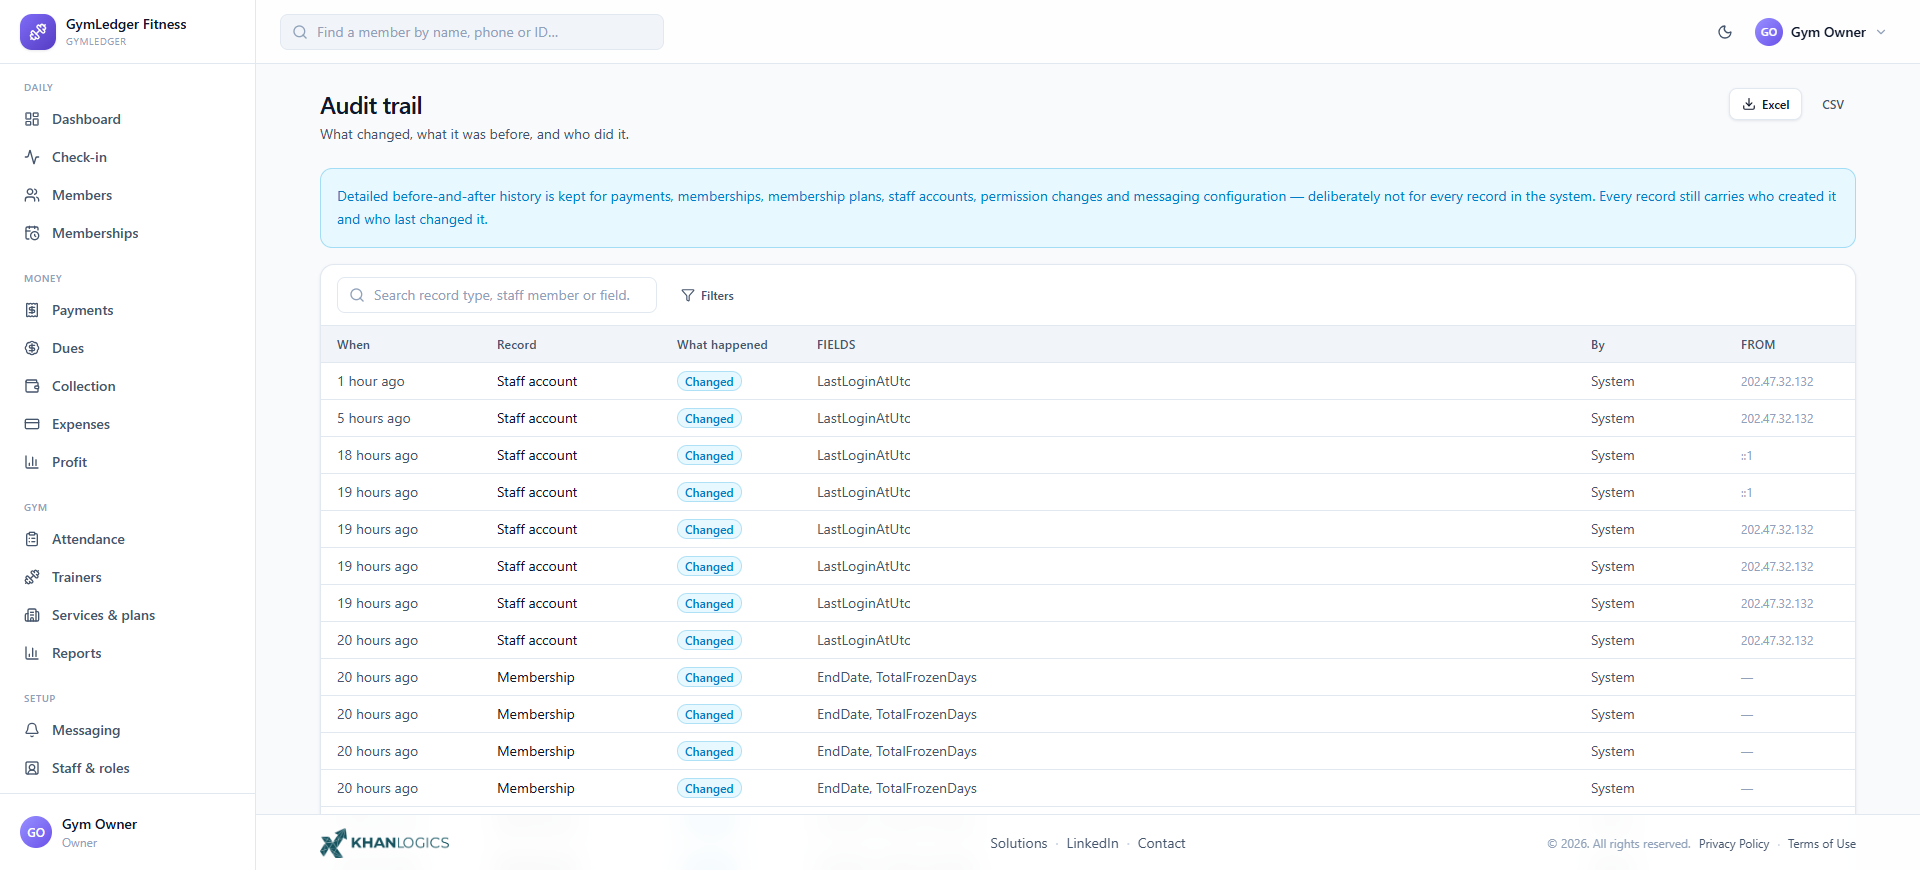The height and width of the screenshot is (870, 1920).
Task: Click the audit record search box
Action: pos(497,295)
